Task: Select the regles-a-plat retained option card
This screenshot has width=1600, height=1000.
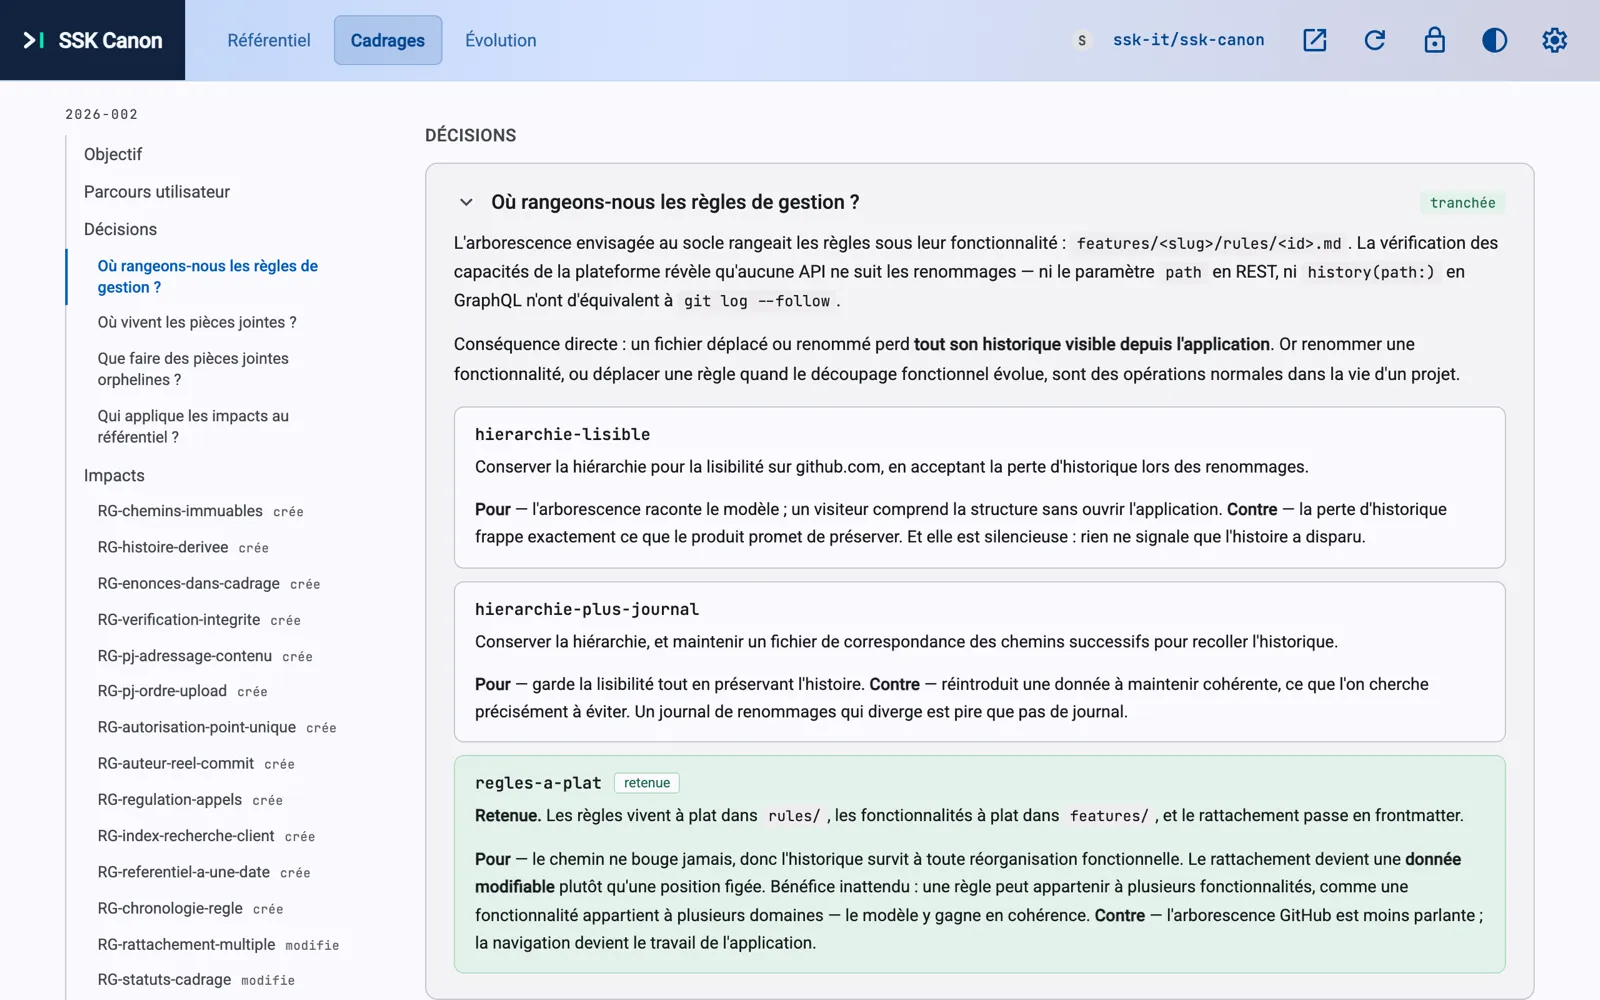Action: click(x=979, y=864)
